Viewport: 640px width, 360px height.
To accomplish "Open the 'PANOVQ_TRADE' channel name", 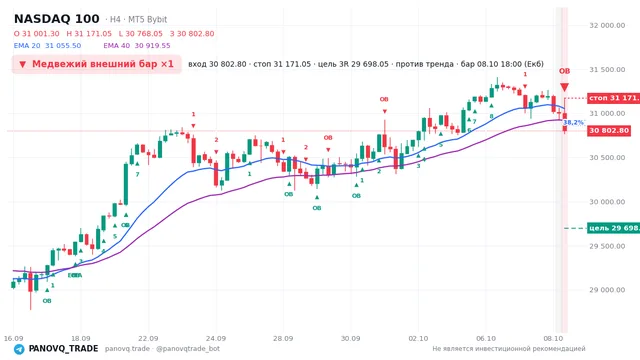I will [63, 349].
